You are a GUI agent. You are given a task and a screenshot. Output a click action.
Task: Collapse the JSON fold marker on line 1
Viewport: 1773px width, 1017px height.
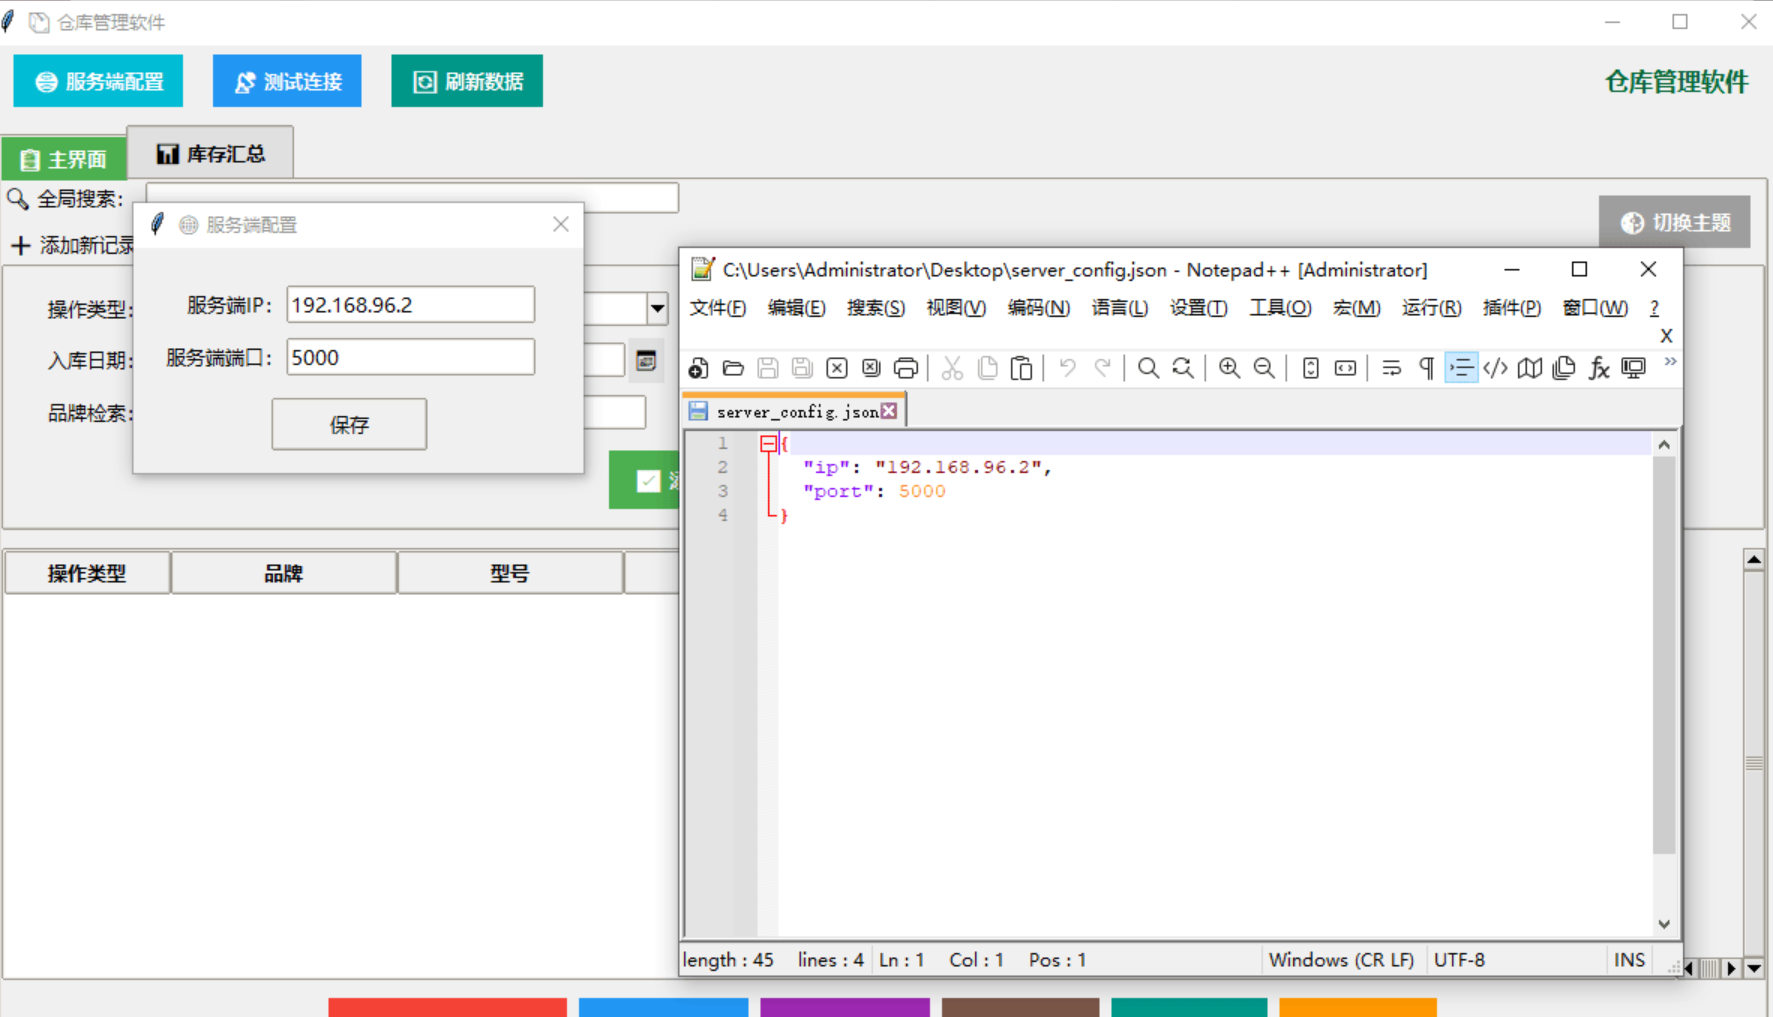pyautogui.click(x=768, y=444)
